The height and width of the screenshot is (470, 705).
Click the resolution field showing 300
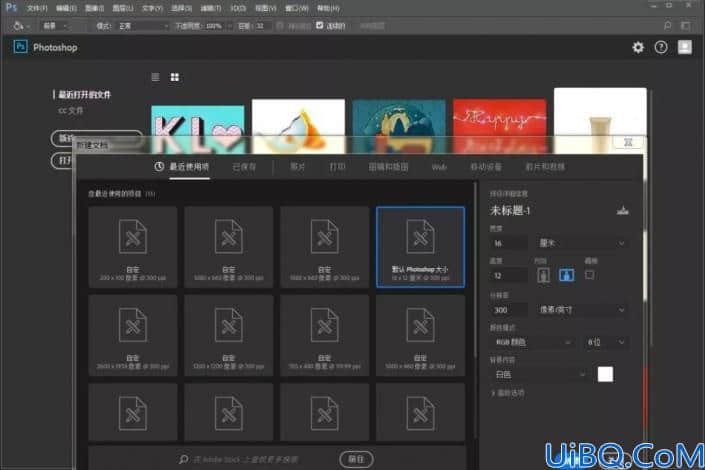click(x=509, y=310)
